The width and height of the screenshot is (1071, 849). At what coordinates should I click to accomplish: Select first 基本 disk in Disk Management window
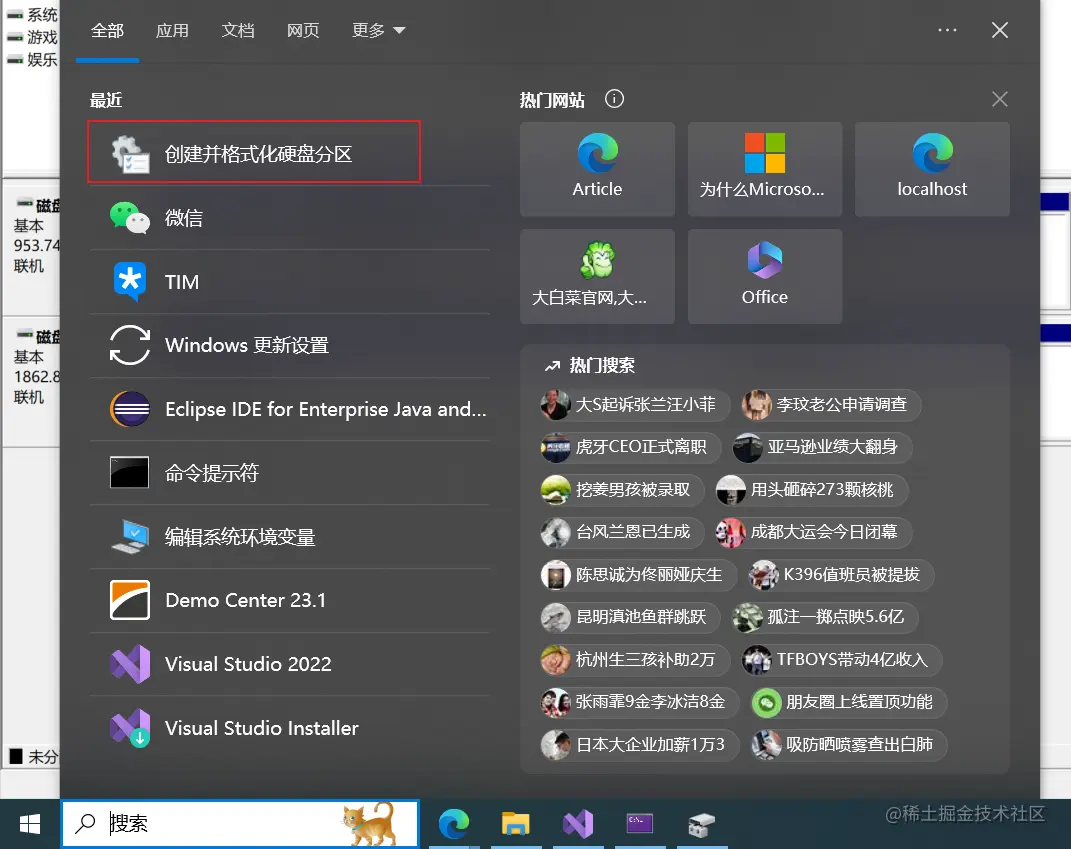tap(31, 246)
